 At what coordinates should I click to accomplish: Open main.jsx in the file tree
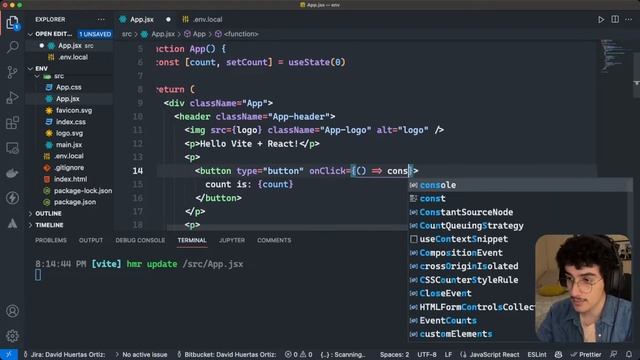(x=69, y=145)
